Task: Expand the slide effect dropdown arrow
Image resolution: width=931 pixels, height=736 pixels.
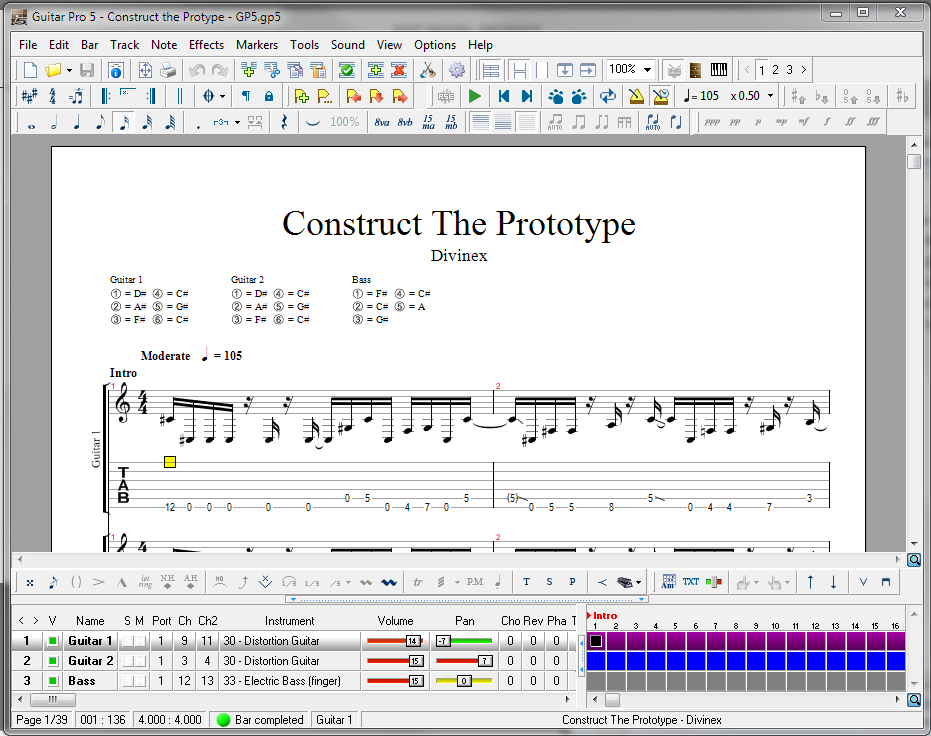Action: 349,583
